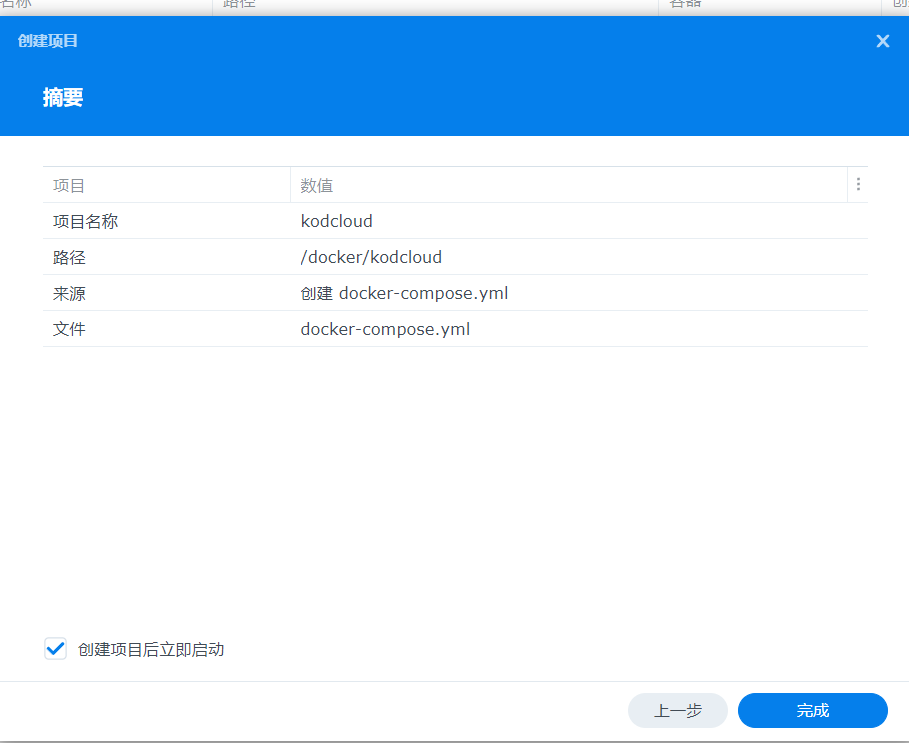Select the 来源 row label

(x=69, y=293)
